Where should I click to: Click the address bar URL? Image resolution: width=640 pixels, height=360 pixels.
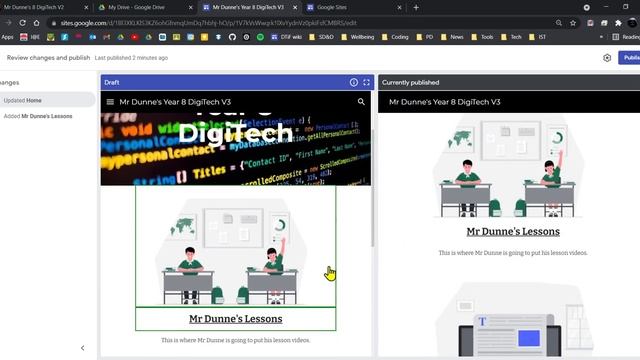(x=208, y=23)
